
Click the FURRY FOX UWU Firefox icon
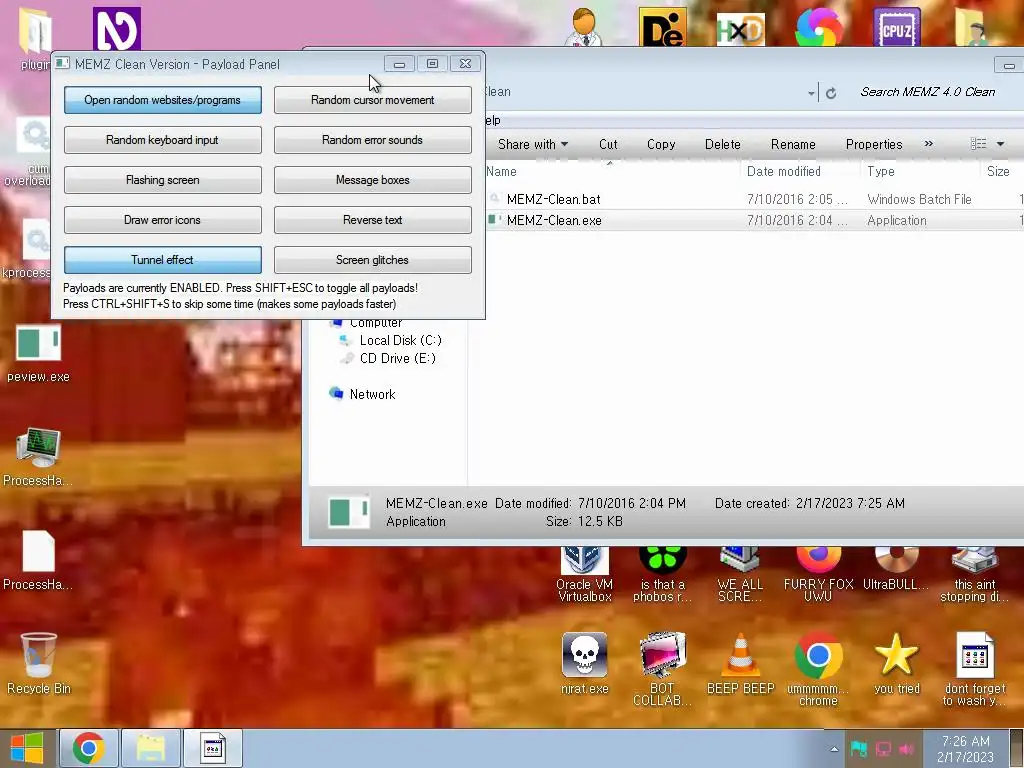818,575
